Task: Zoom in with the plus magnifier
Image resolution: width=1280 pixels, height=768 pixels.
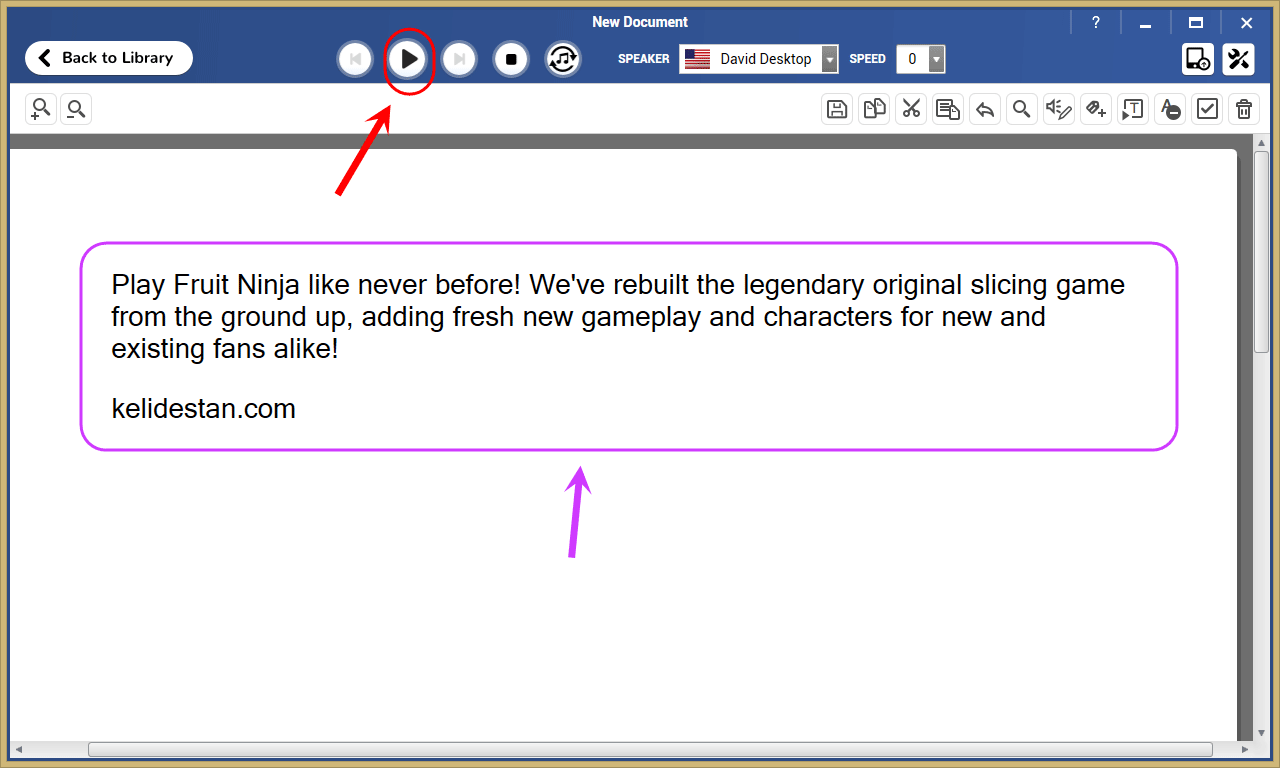Action: (x=41, y=109)
